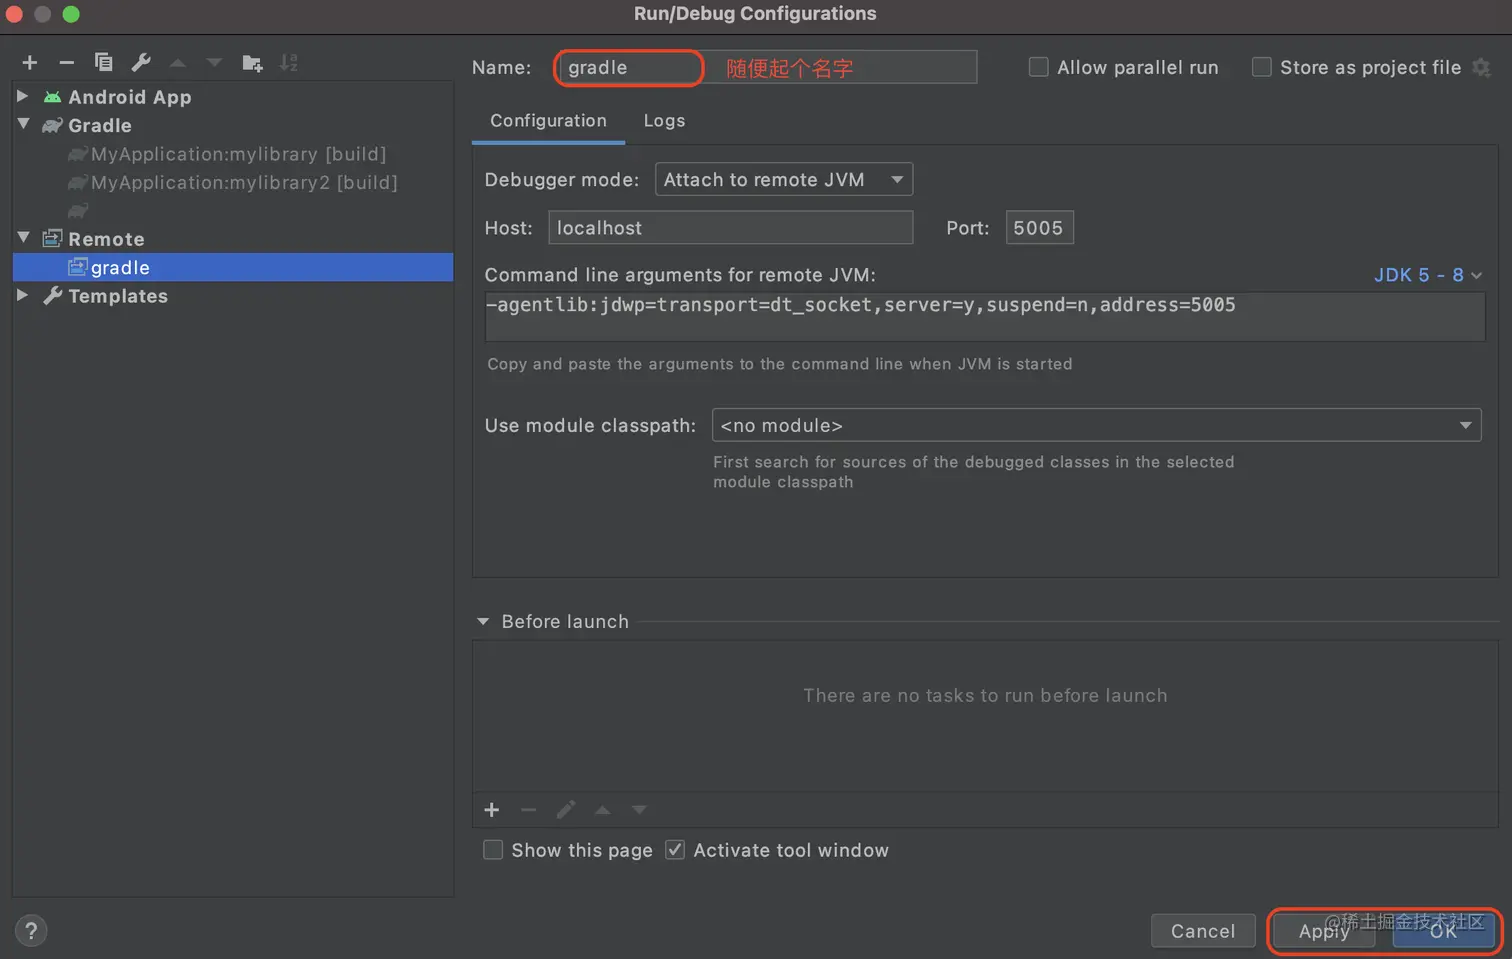Select MyApplication:mylibrary2 [build] configuration
The width and height of the screenshot is (1512, 959).
tap(244, 183)
